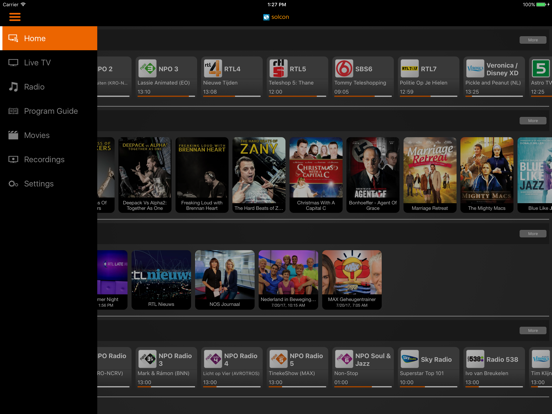Select 'TinekeShow (MAX)' radio show
Screen dimensions: 552x414
tap(292, 373)
